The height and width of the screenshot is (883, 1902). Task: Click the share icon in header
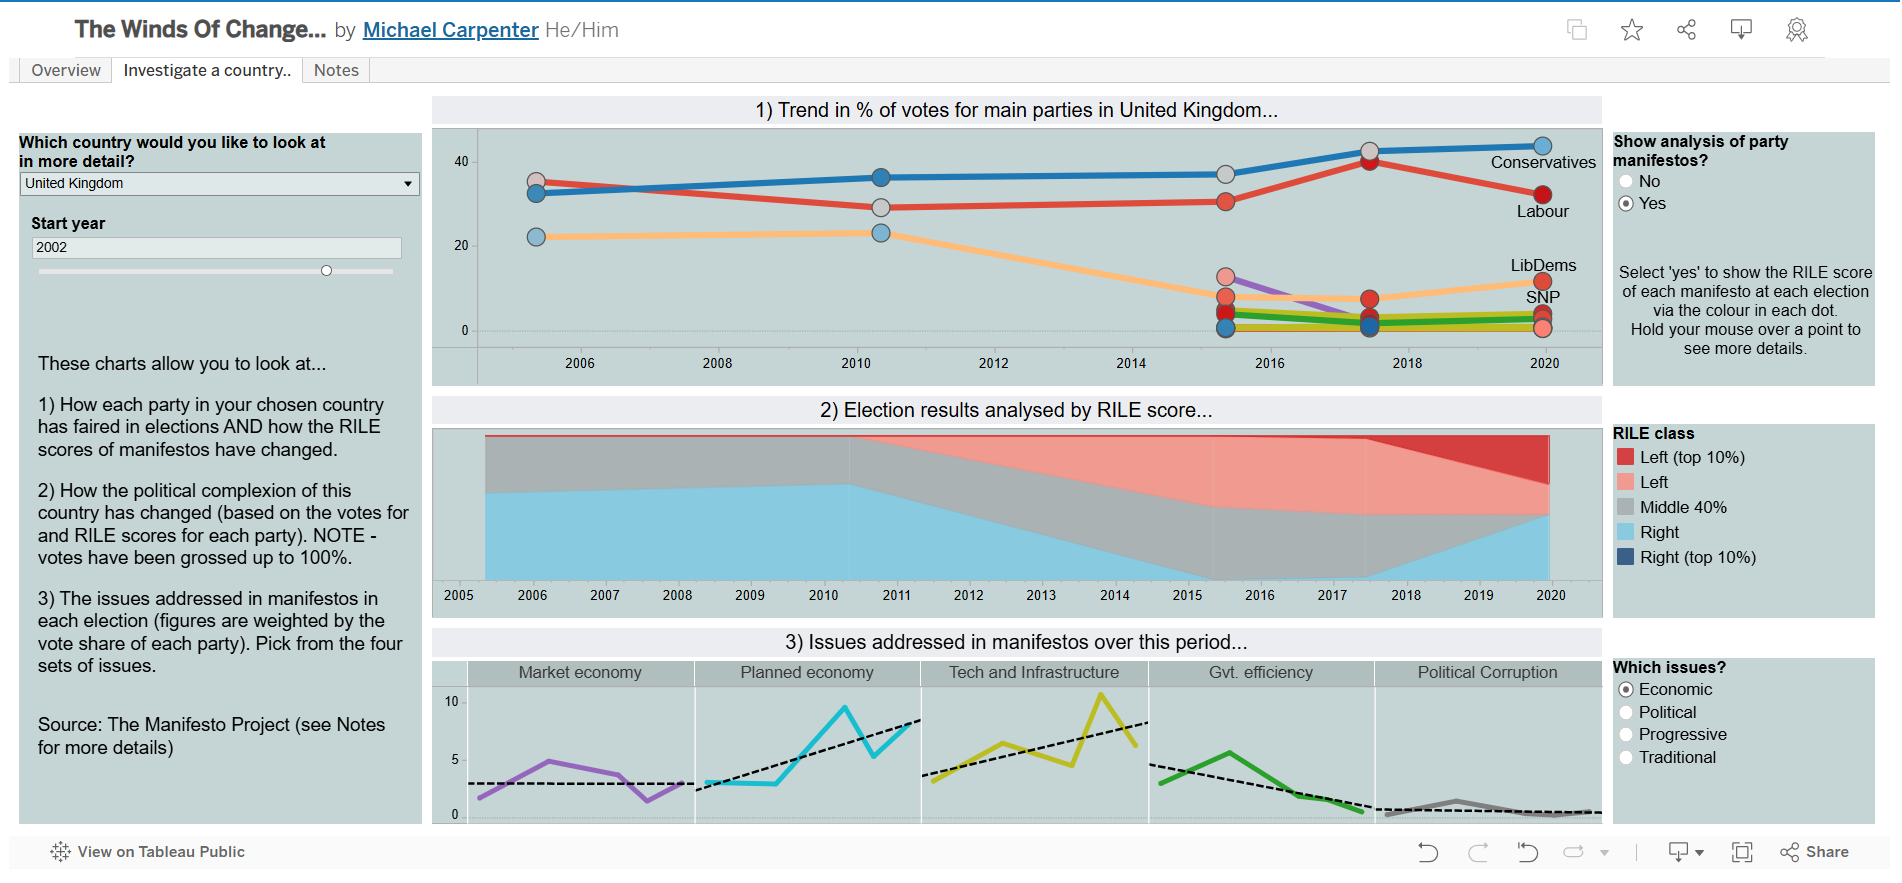pos(1686,30)
